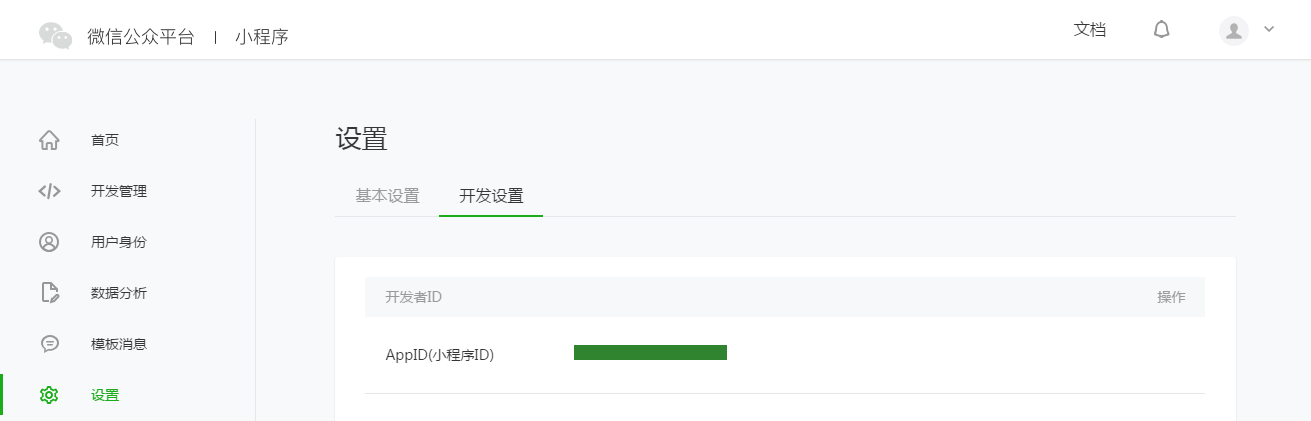The width and height of the screenshot is (1311, 421).
Task: Open the notification bell icon
Action: pyautogui.click(x=1161, y=30)
